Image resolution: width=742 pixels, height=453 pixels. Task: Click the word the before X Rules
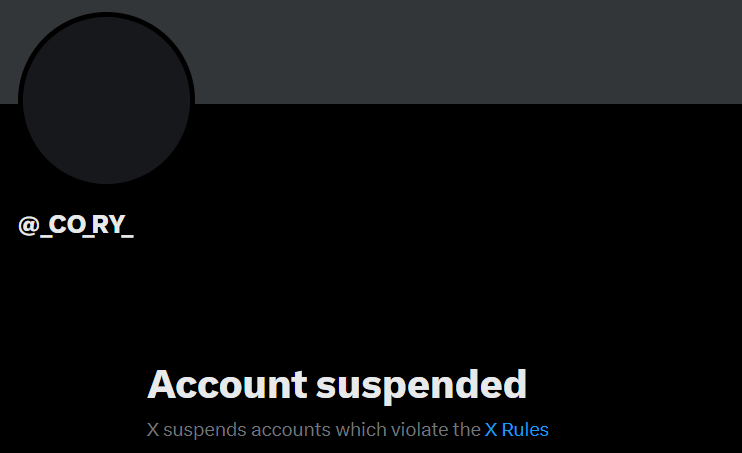pyautogui.click(x=467, y=430)
